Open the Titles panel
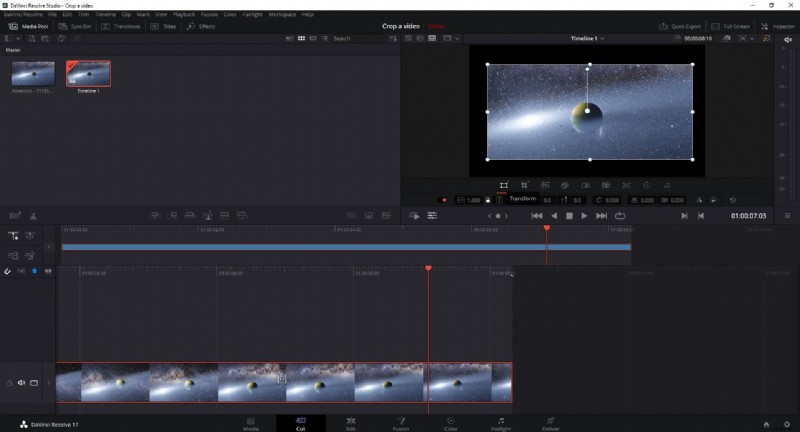The width and height of the screenshot is (800, 432). (163, 26)
